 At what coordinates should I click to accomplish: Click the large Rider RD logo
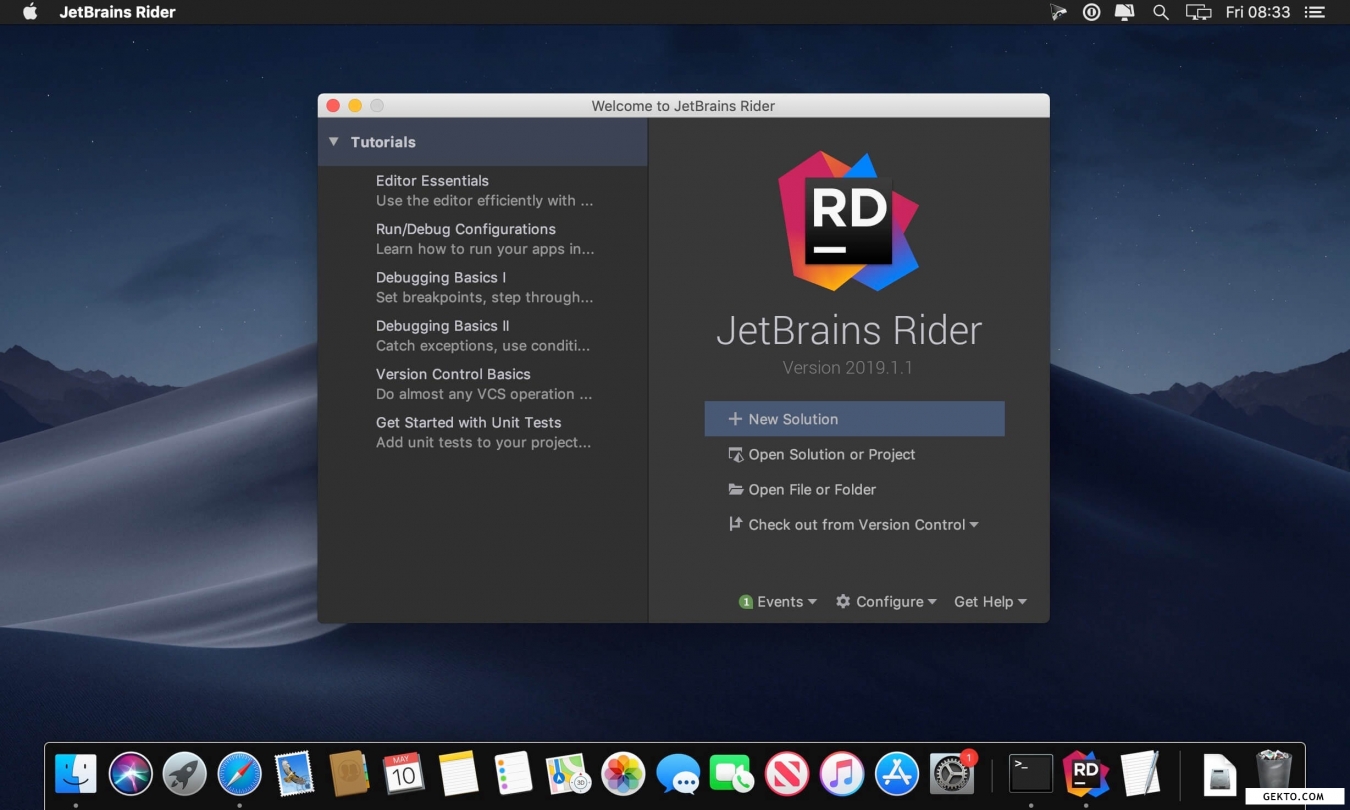(848, 221)
